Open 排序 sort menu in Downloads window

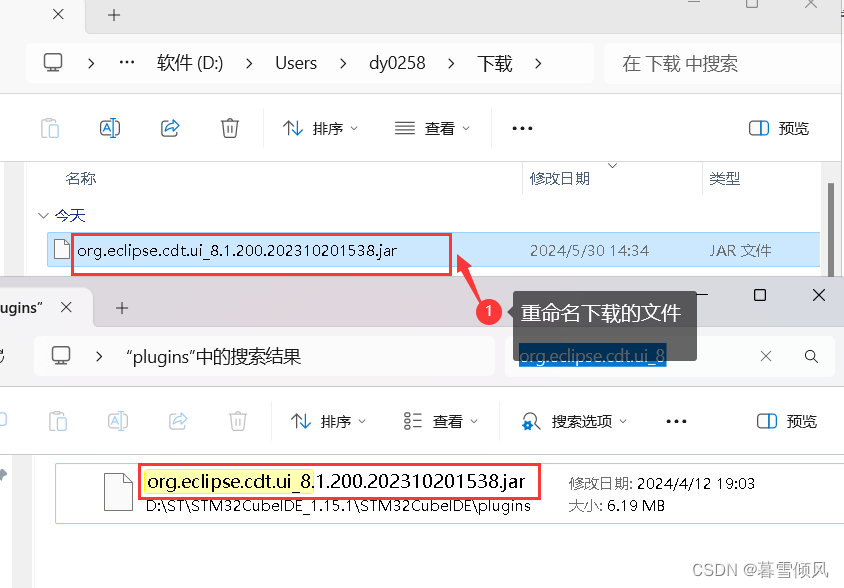pos(320,128)
